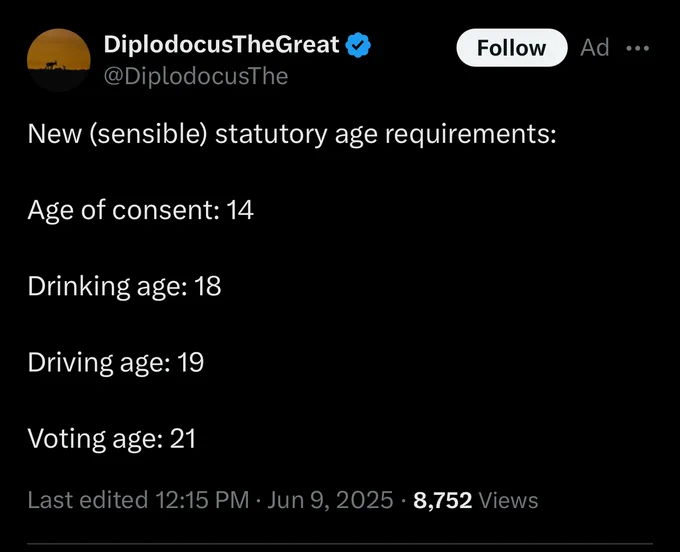Click the DiplodocusTheGreat display name
Viewport: 680px width, 552px height.
(221, 45)
